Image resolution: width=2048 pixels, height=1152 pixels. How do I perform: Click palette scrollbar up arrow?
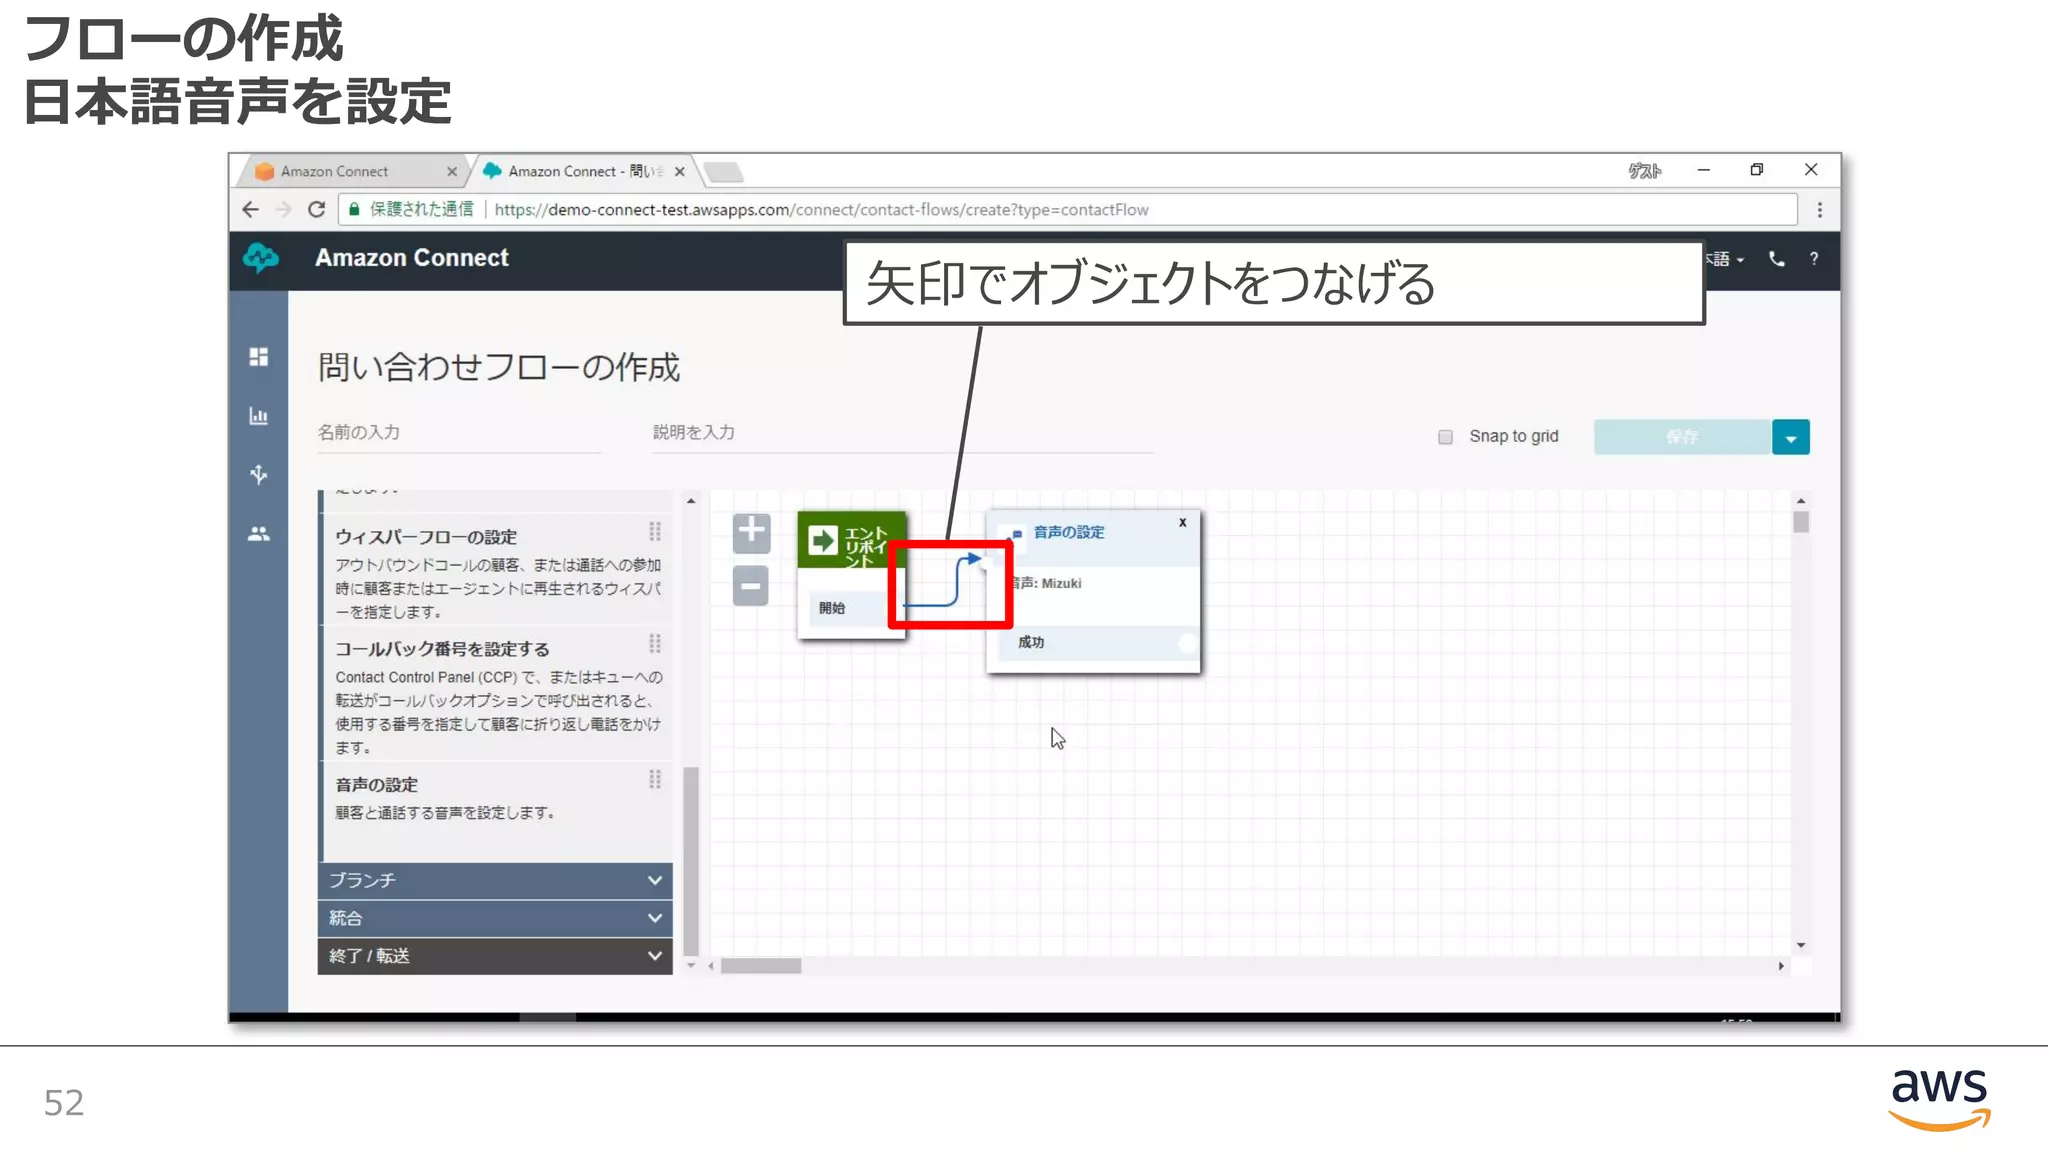691,501
